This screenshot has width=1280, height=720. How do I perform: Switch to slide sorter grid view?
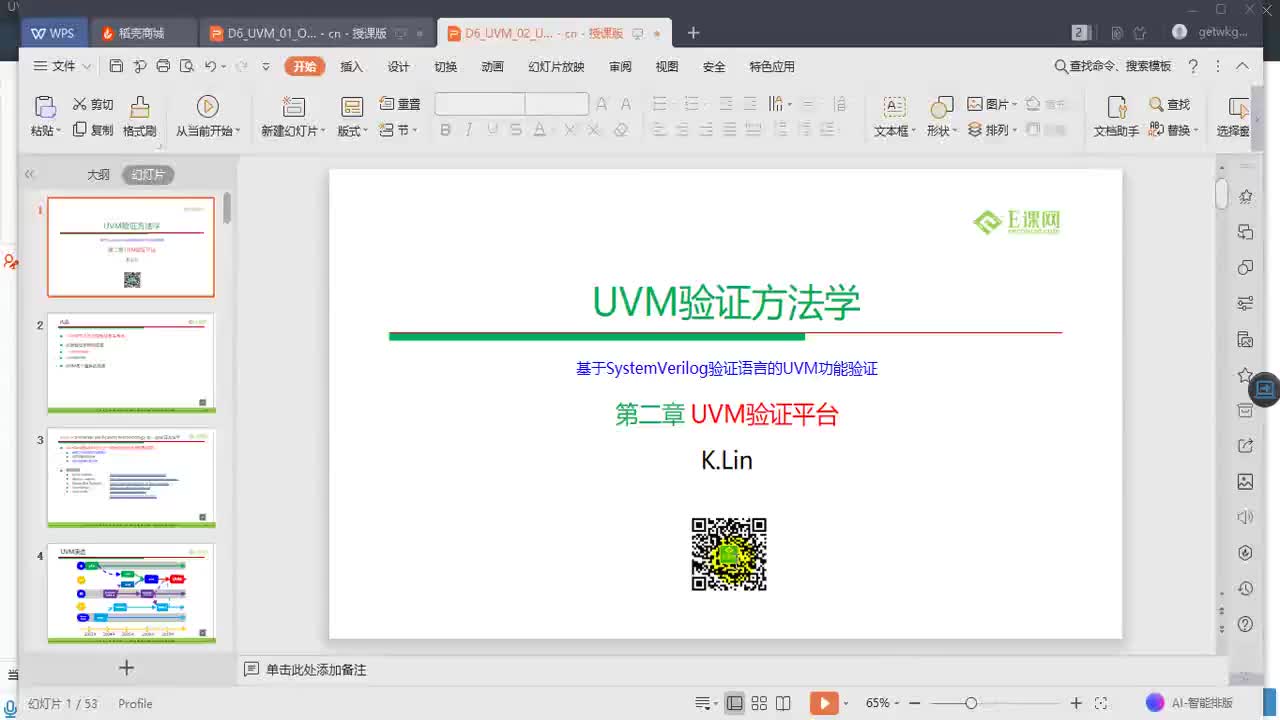click(x=759, y=703)
